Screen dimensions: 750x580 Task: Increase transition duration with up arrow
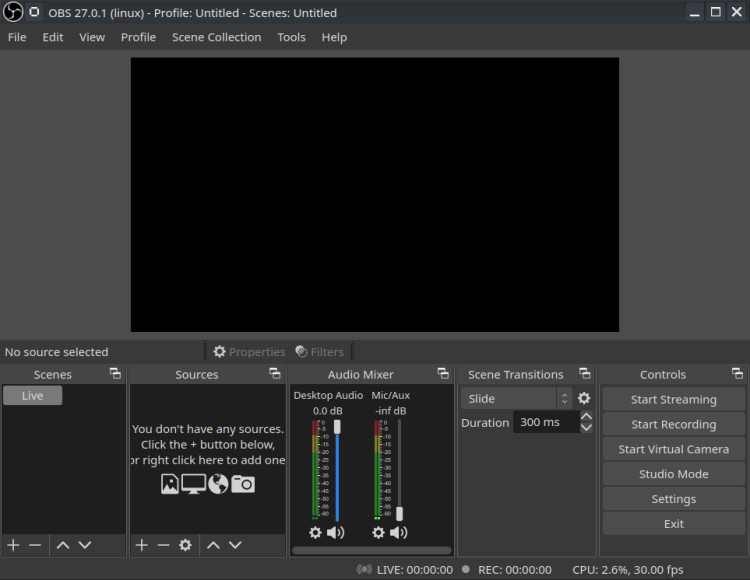point(586,417)
